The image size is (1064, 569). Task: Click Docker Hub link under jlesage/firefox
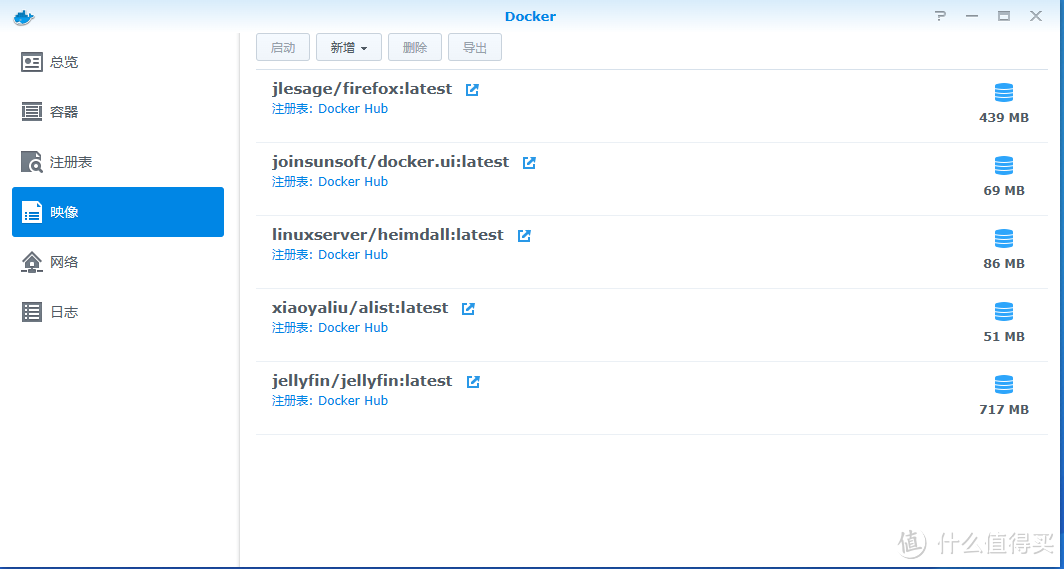pos(353,109)
